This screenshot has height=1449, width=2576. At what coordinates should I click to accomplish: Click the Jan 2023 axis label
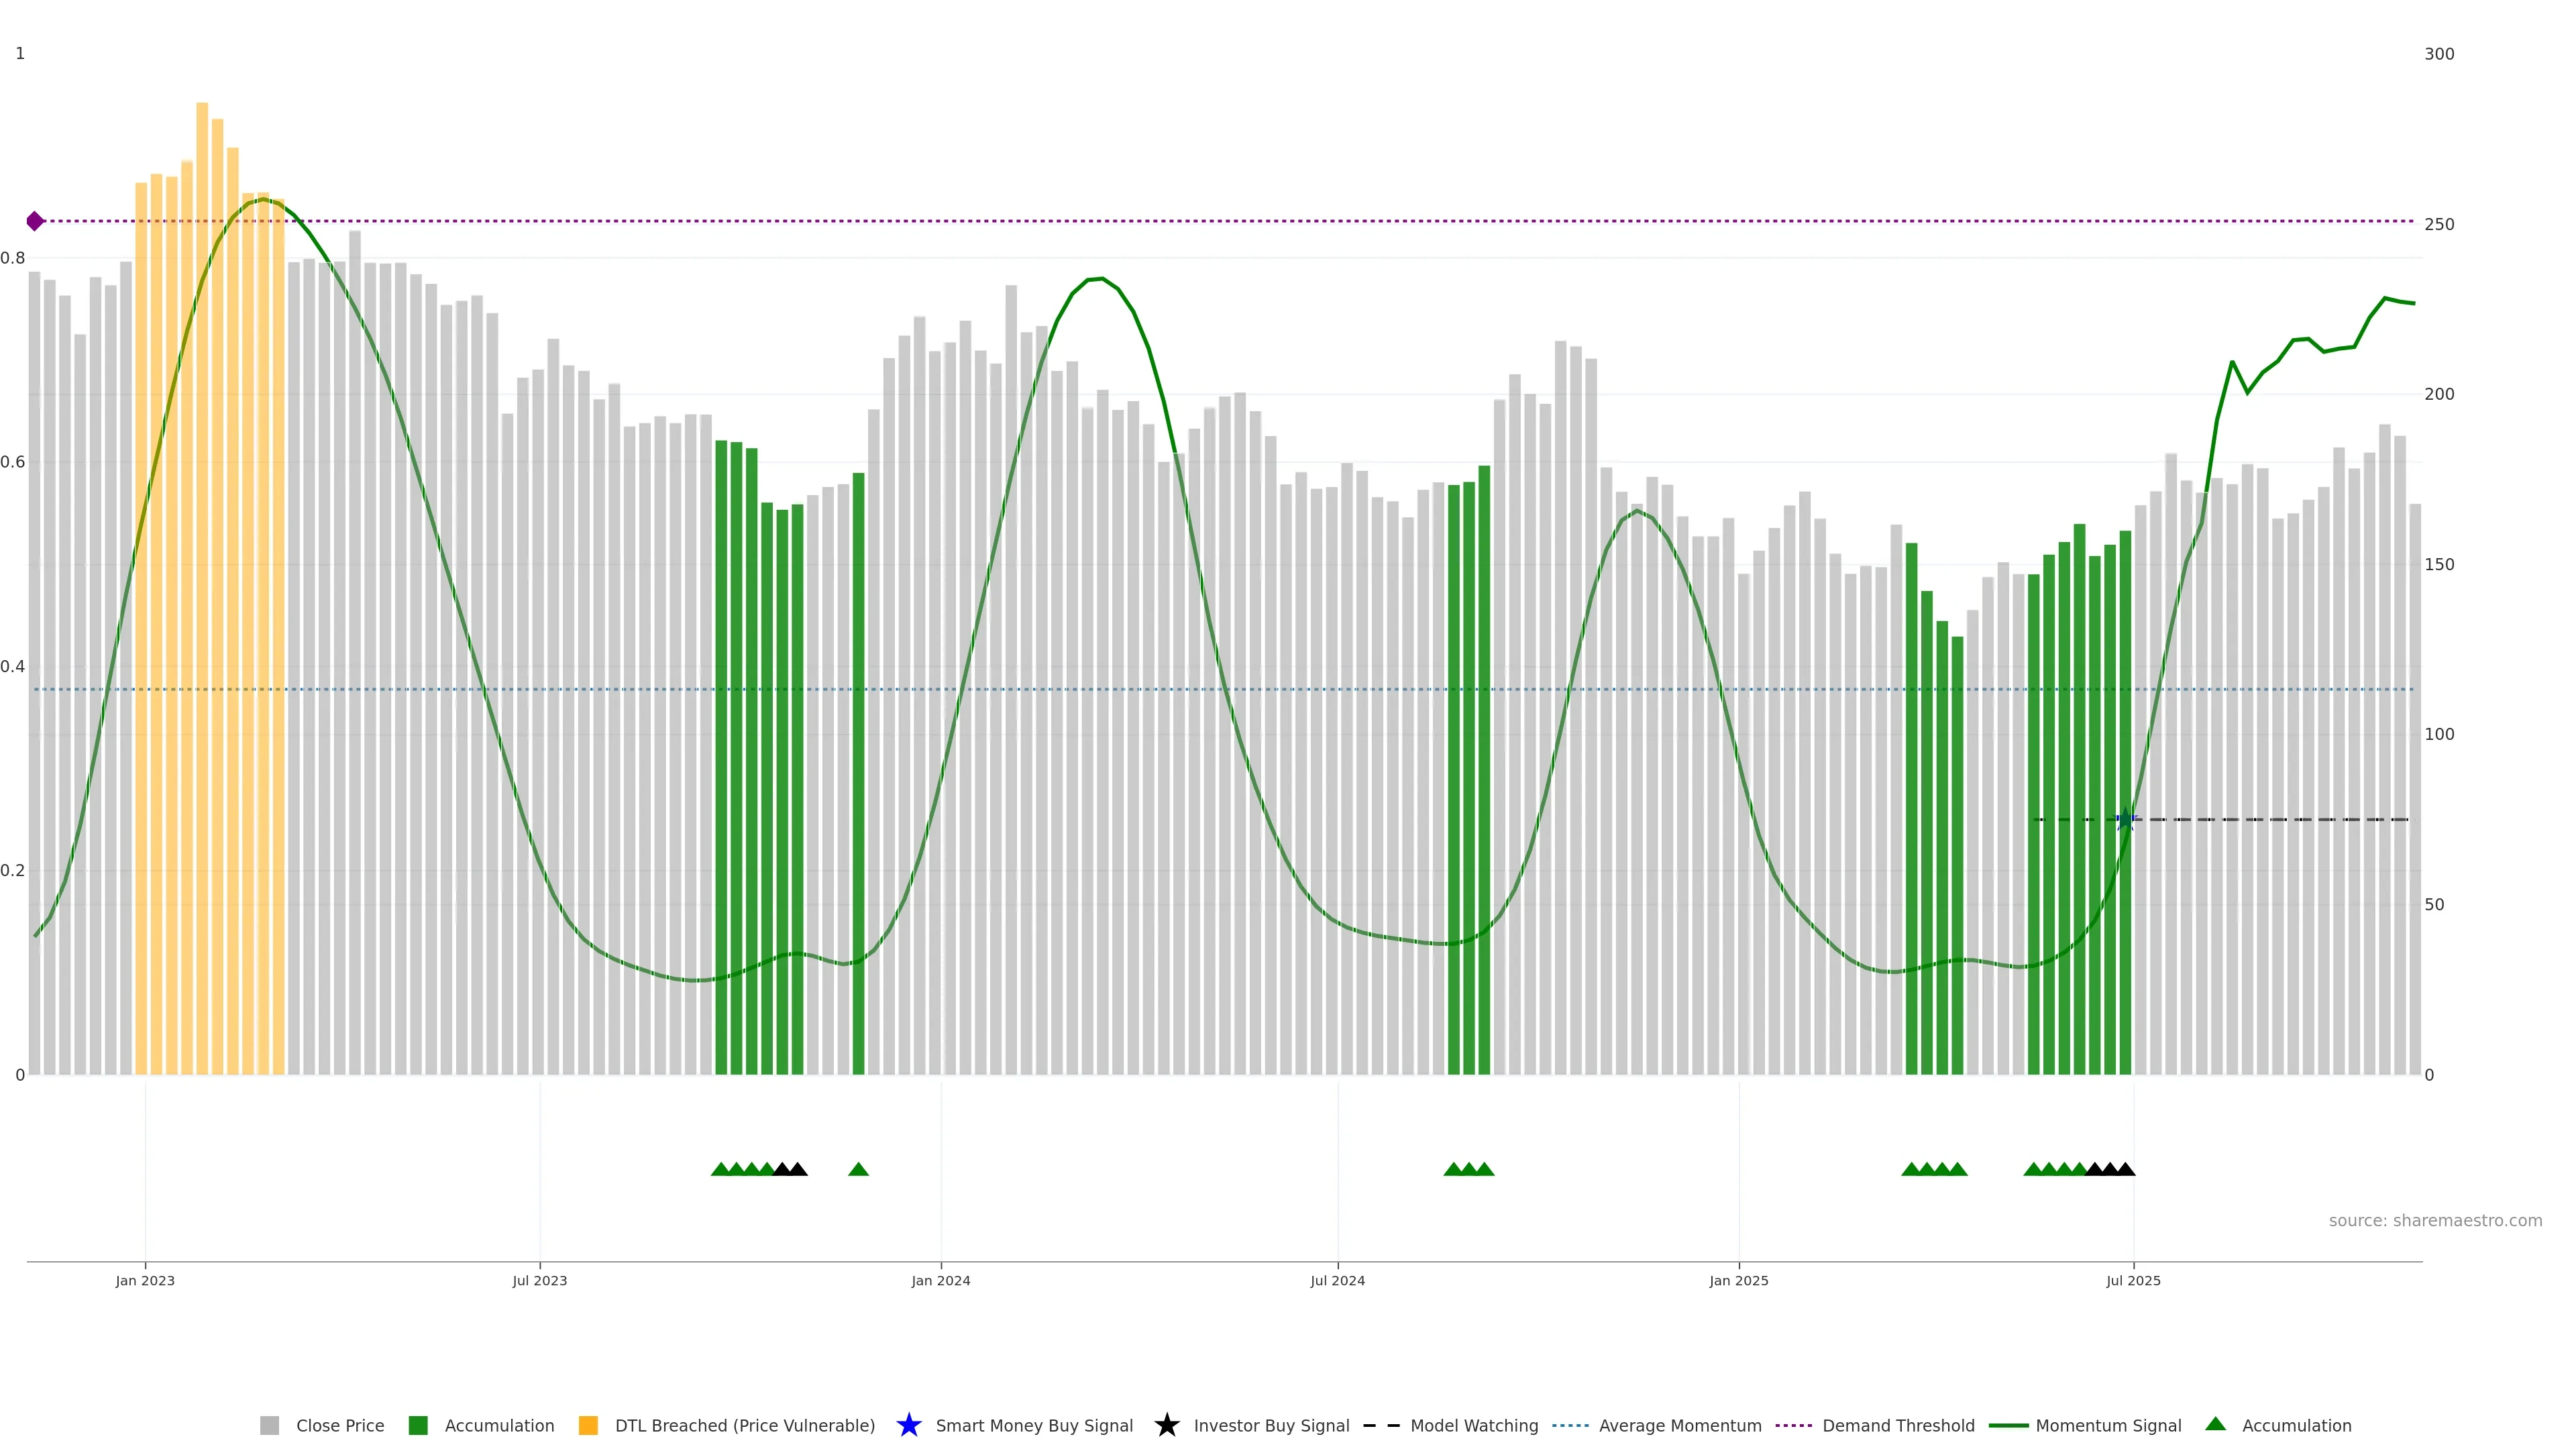pyautogui.click(x=145, y=1280)
